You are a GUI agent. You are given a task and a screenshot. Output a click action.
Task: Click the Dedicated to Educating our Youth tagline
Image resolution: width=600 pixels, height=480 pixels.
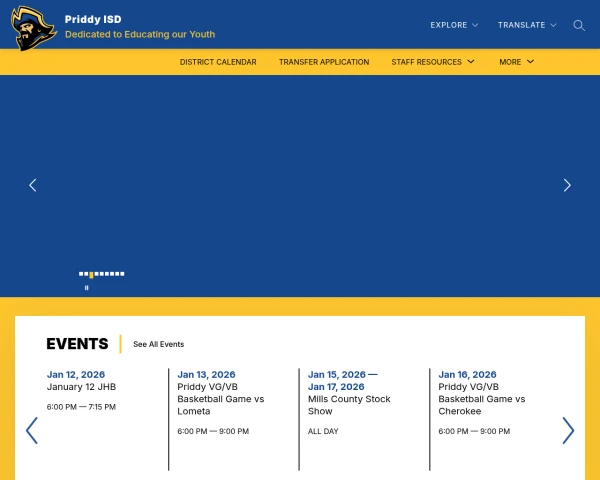point(140,34)
